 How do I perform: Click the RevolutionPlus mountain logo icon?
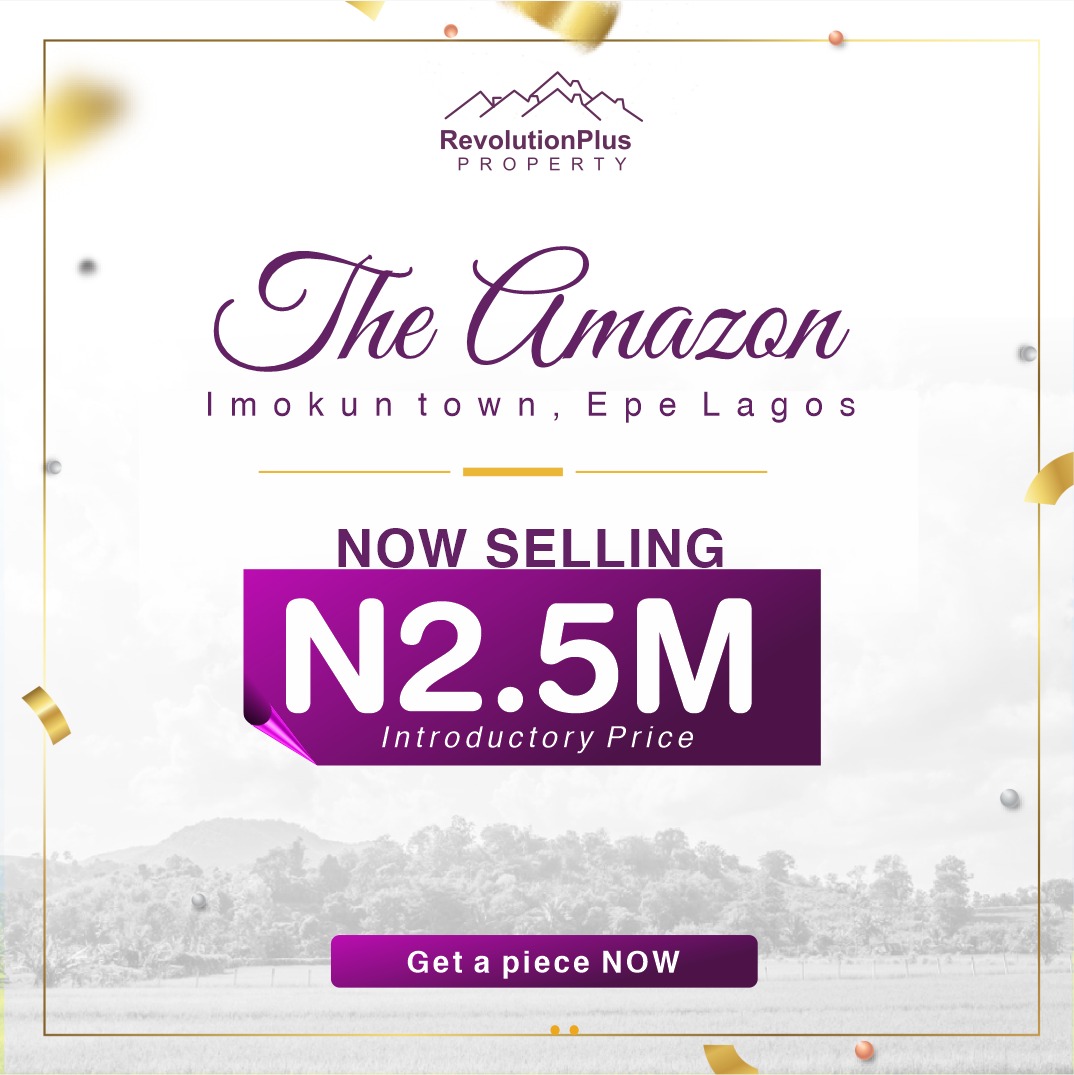click(543, 98)
